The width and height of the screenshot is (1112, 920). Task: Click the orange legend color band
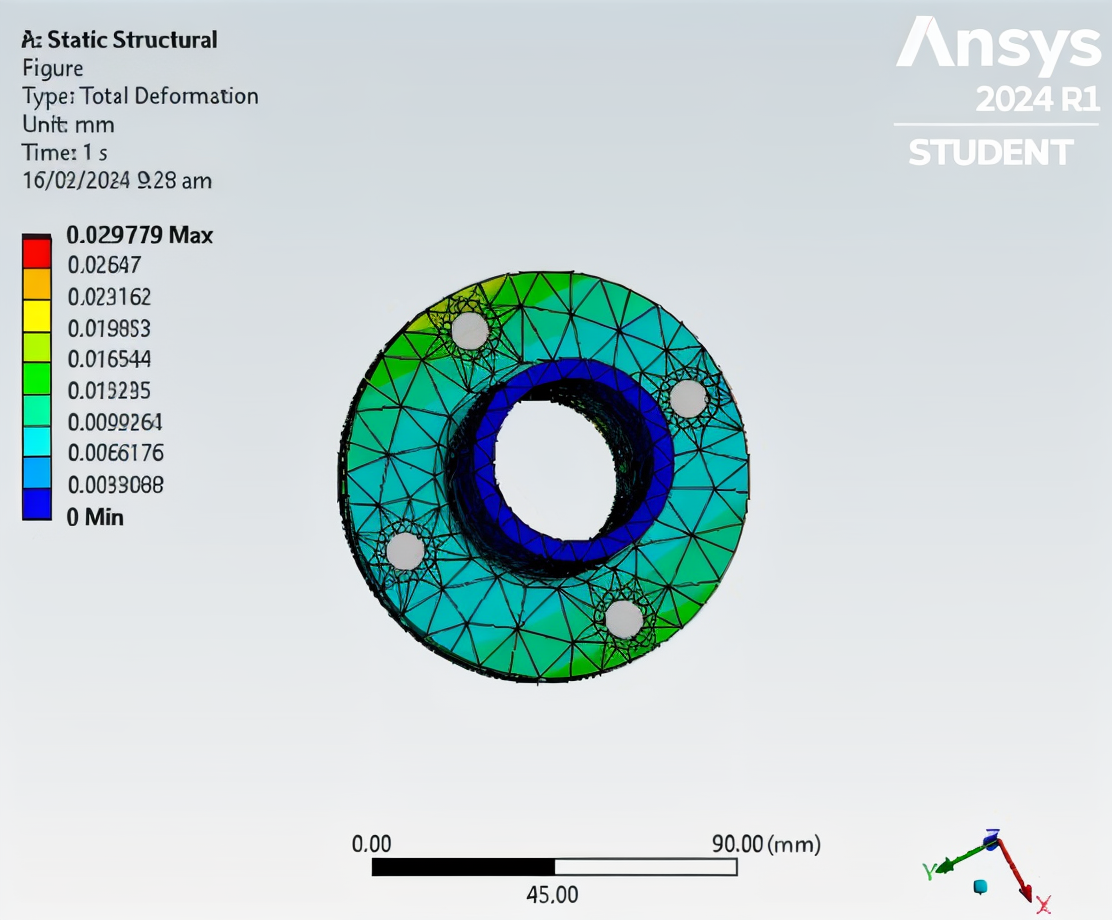click(37, 285)
